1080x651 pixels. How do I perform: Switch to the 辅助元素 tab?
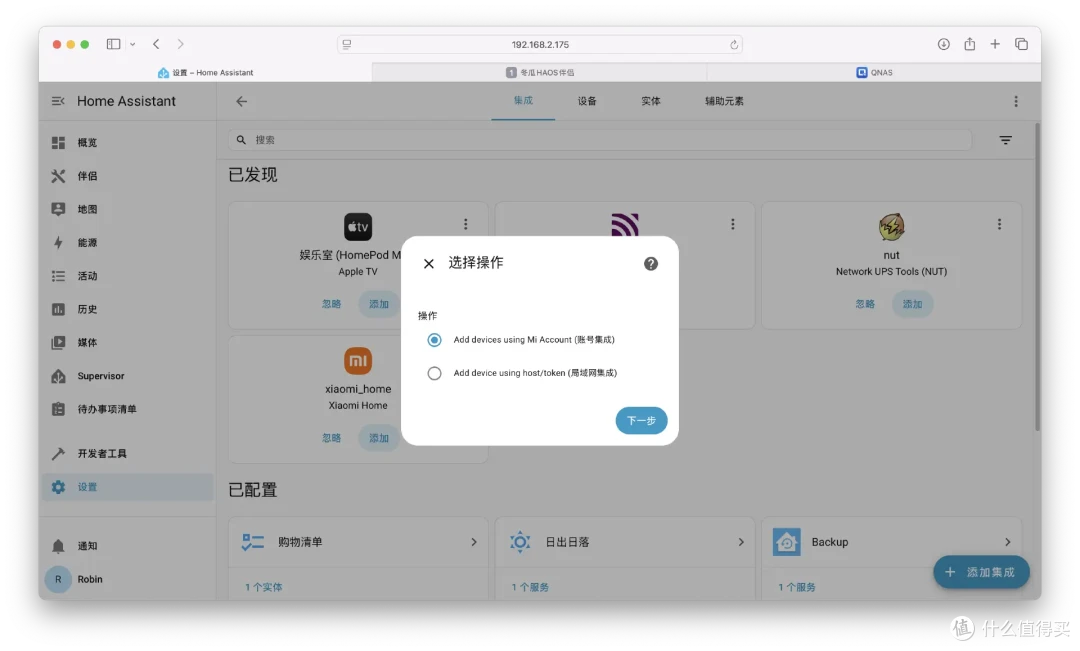(724, 101)
